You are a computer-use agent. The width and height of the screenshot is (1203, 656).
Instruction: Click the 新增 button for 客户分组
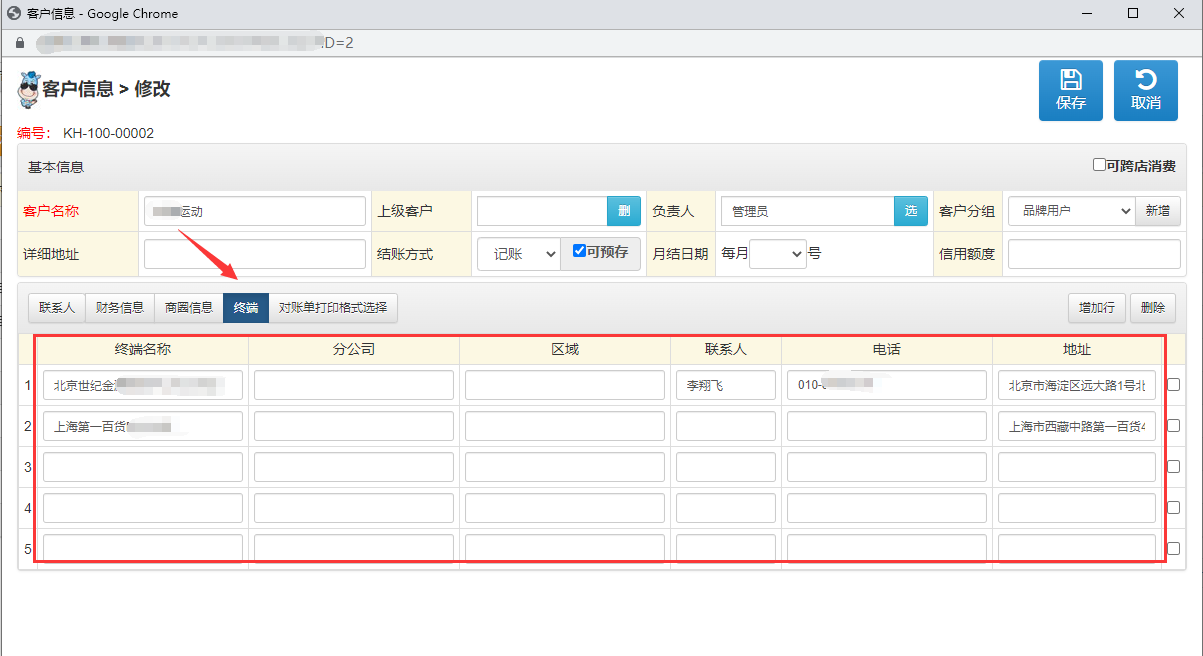click(x=1158, y=211)
